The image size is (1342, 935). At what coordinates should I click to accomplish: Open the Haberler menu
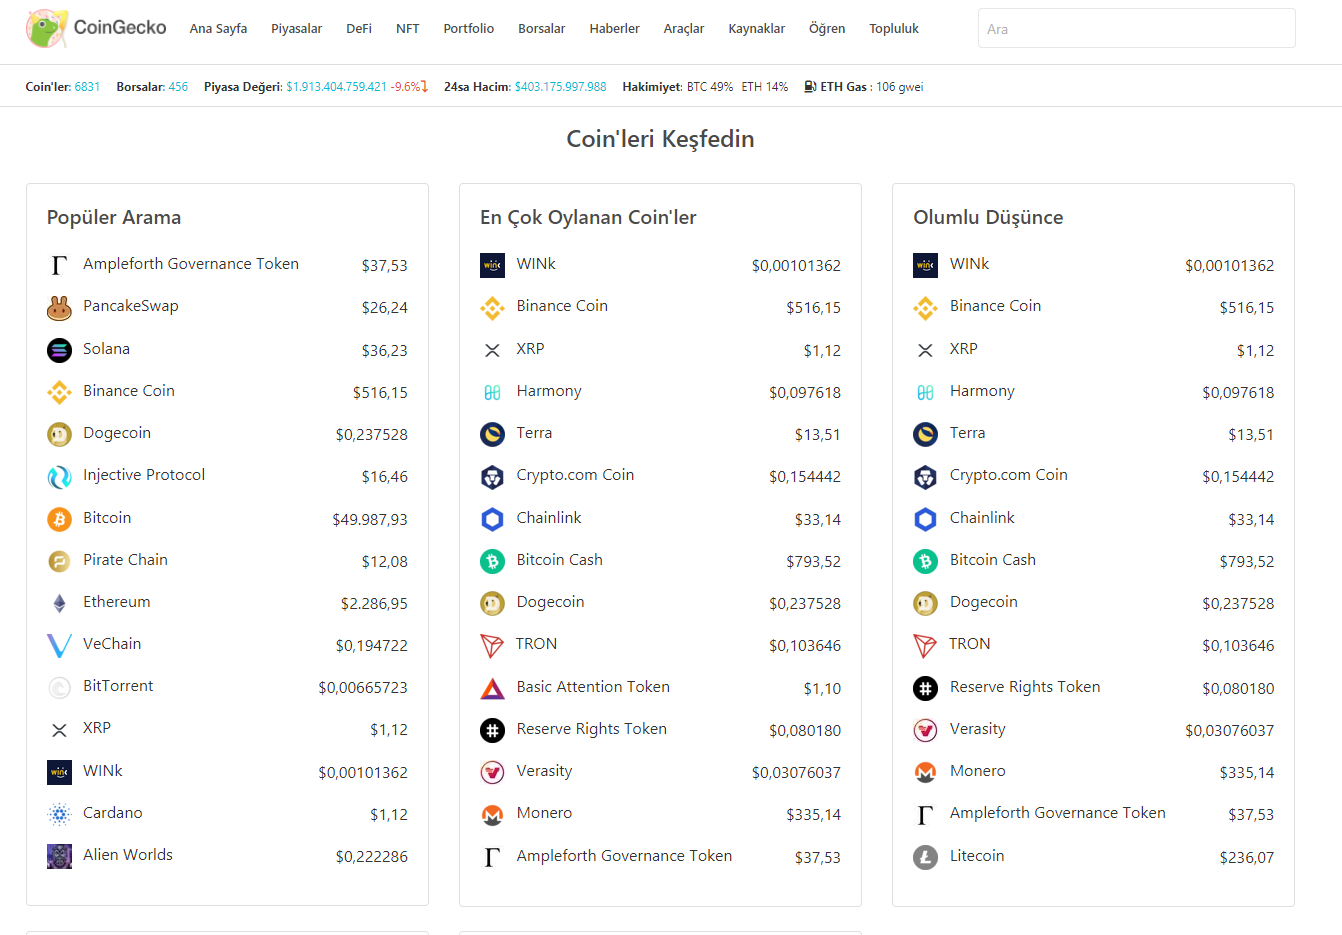[x=614, y=29]
